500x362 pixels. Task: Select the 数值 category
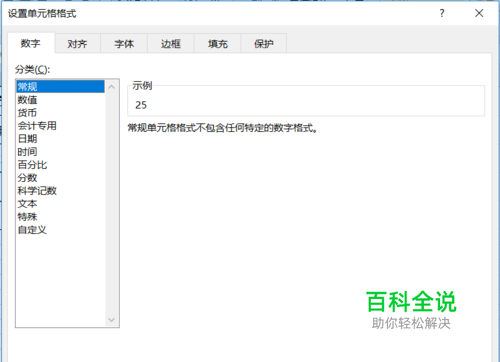[60, 100]
